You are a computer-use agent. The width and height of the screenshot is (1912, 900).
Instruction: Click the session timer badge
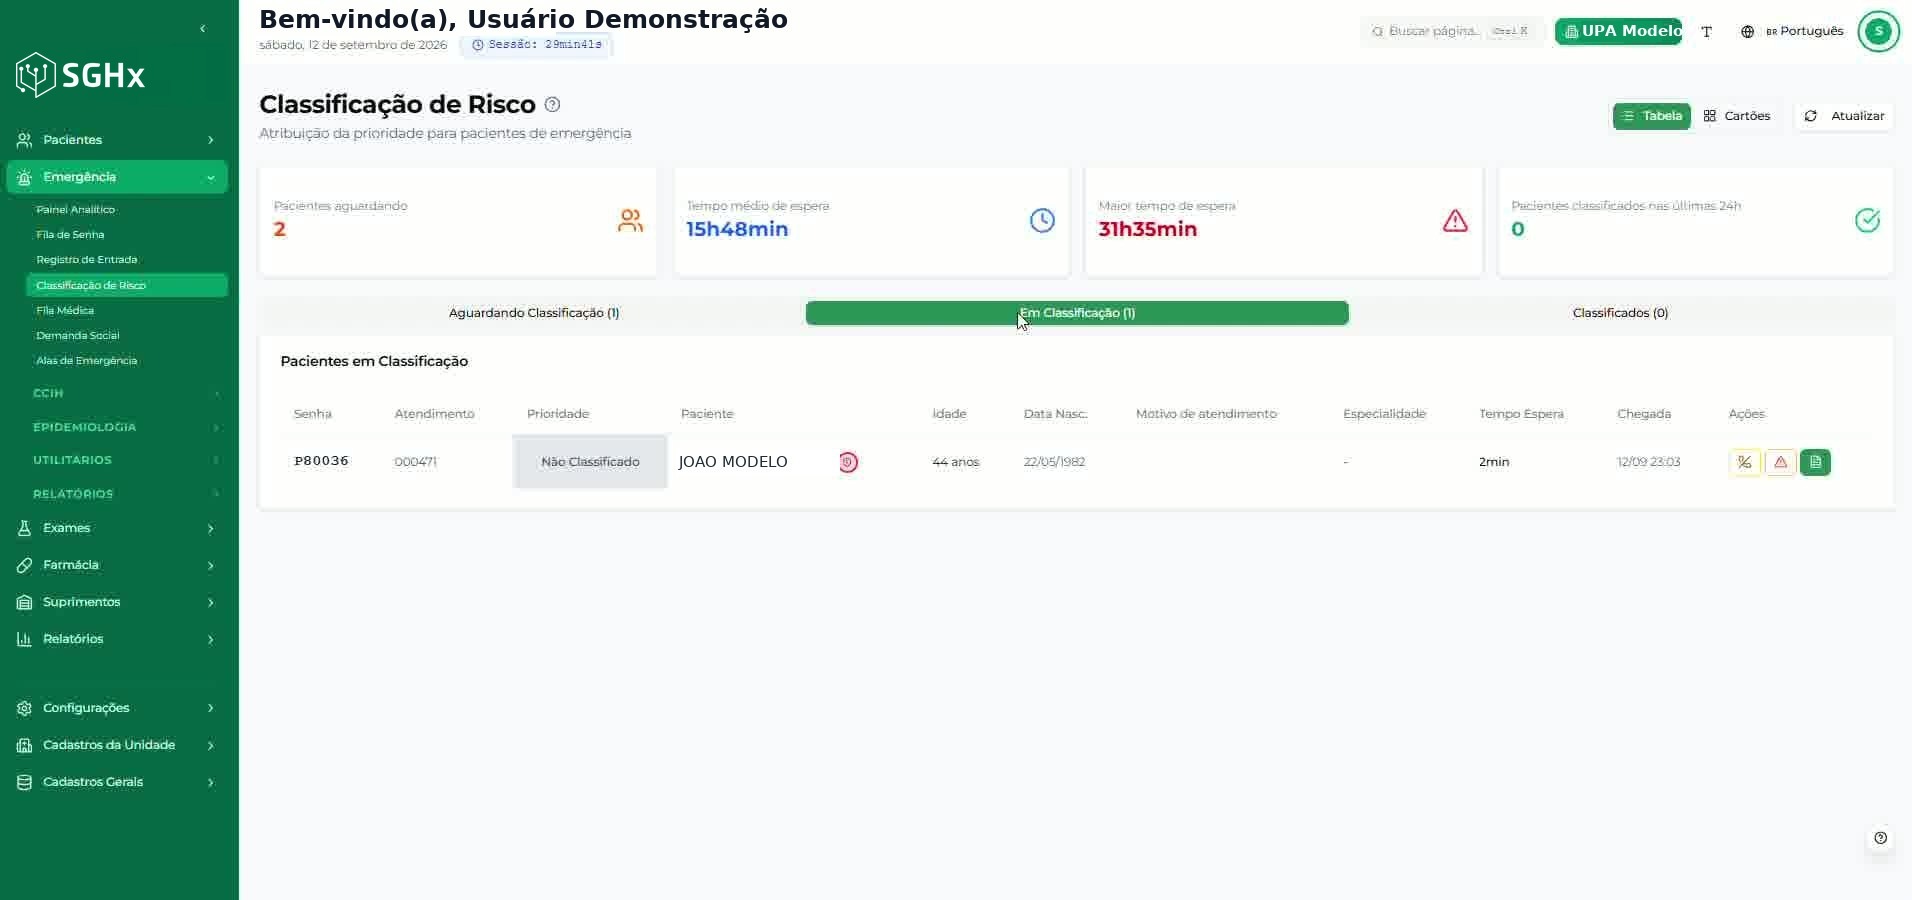(x=536, y=45)
